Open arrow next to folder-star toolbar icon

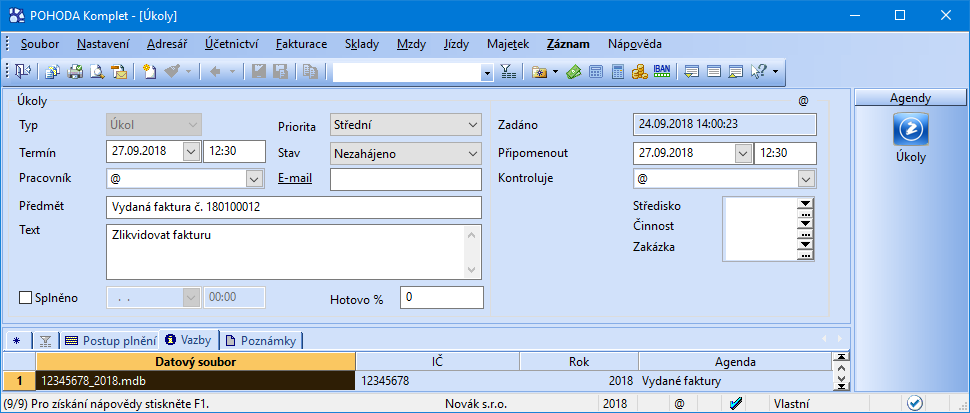(x=555, y=72)
